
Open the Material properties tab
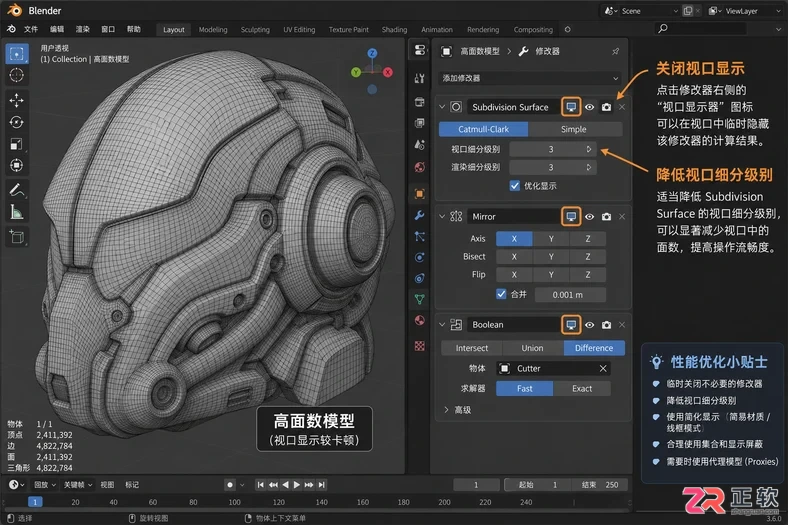(x=420, y=321)
